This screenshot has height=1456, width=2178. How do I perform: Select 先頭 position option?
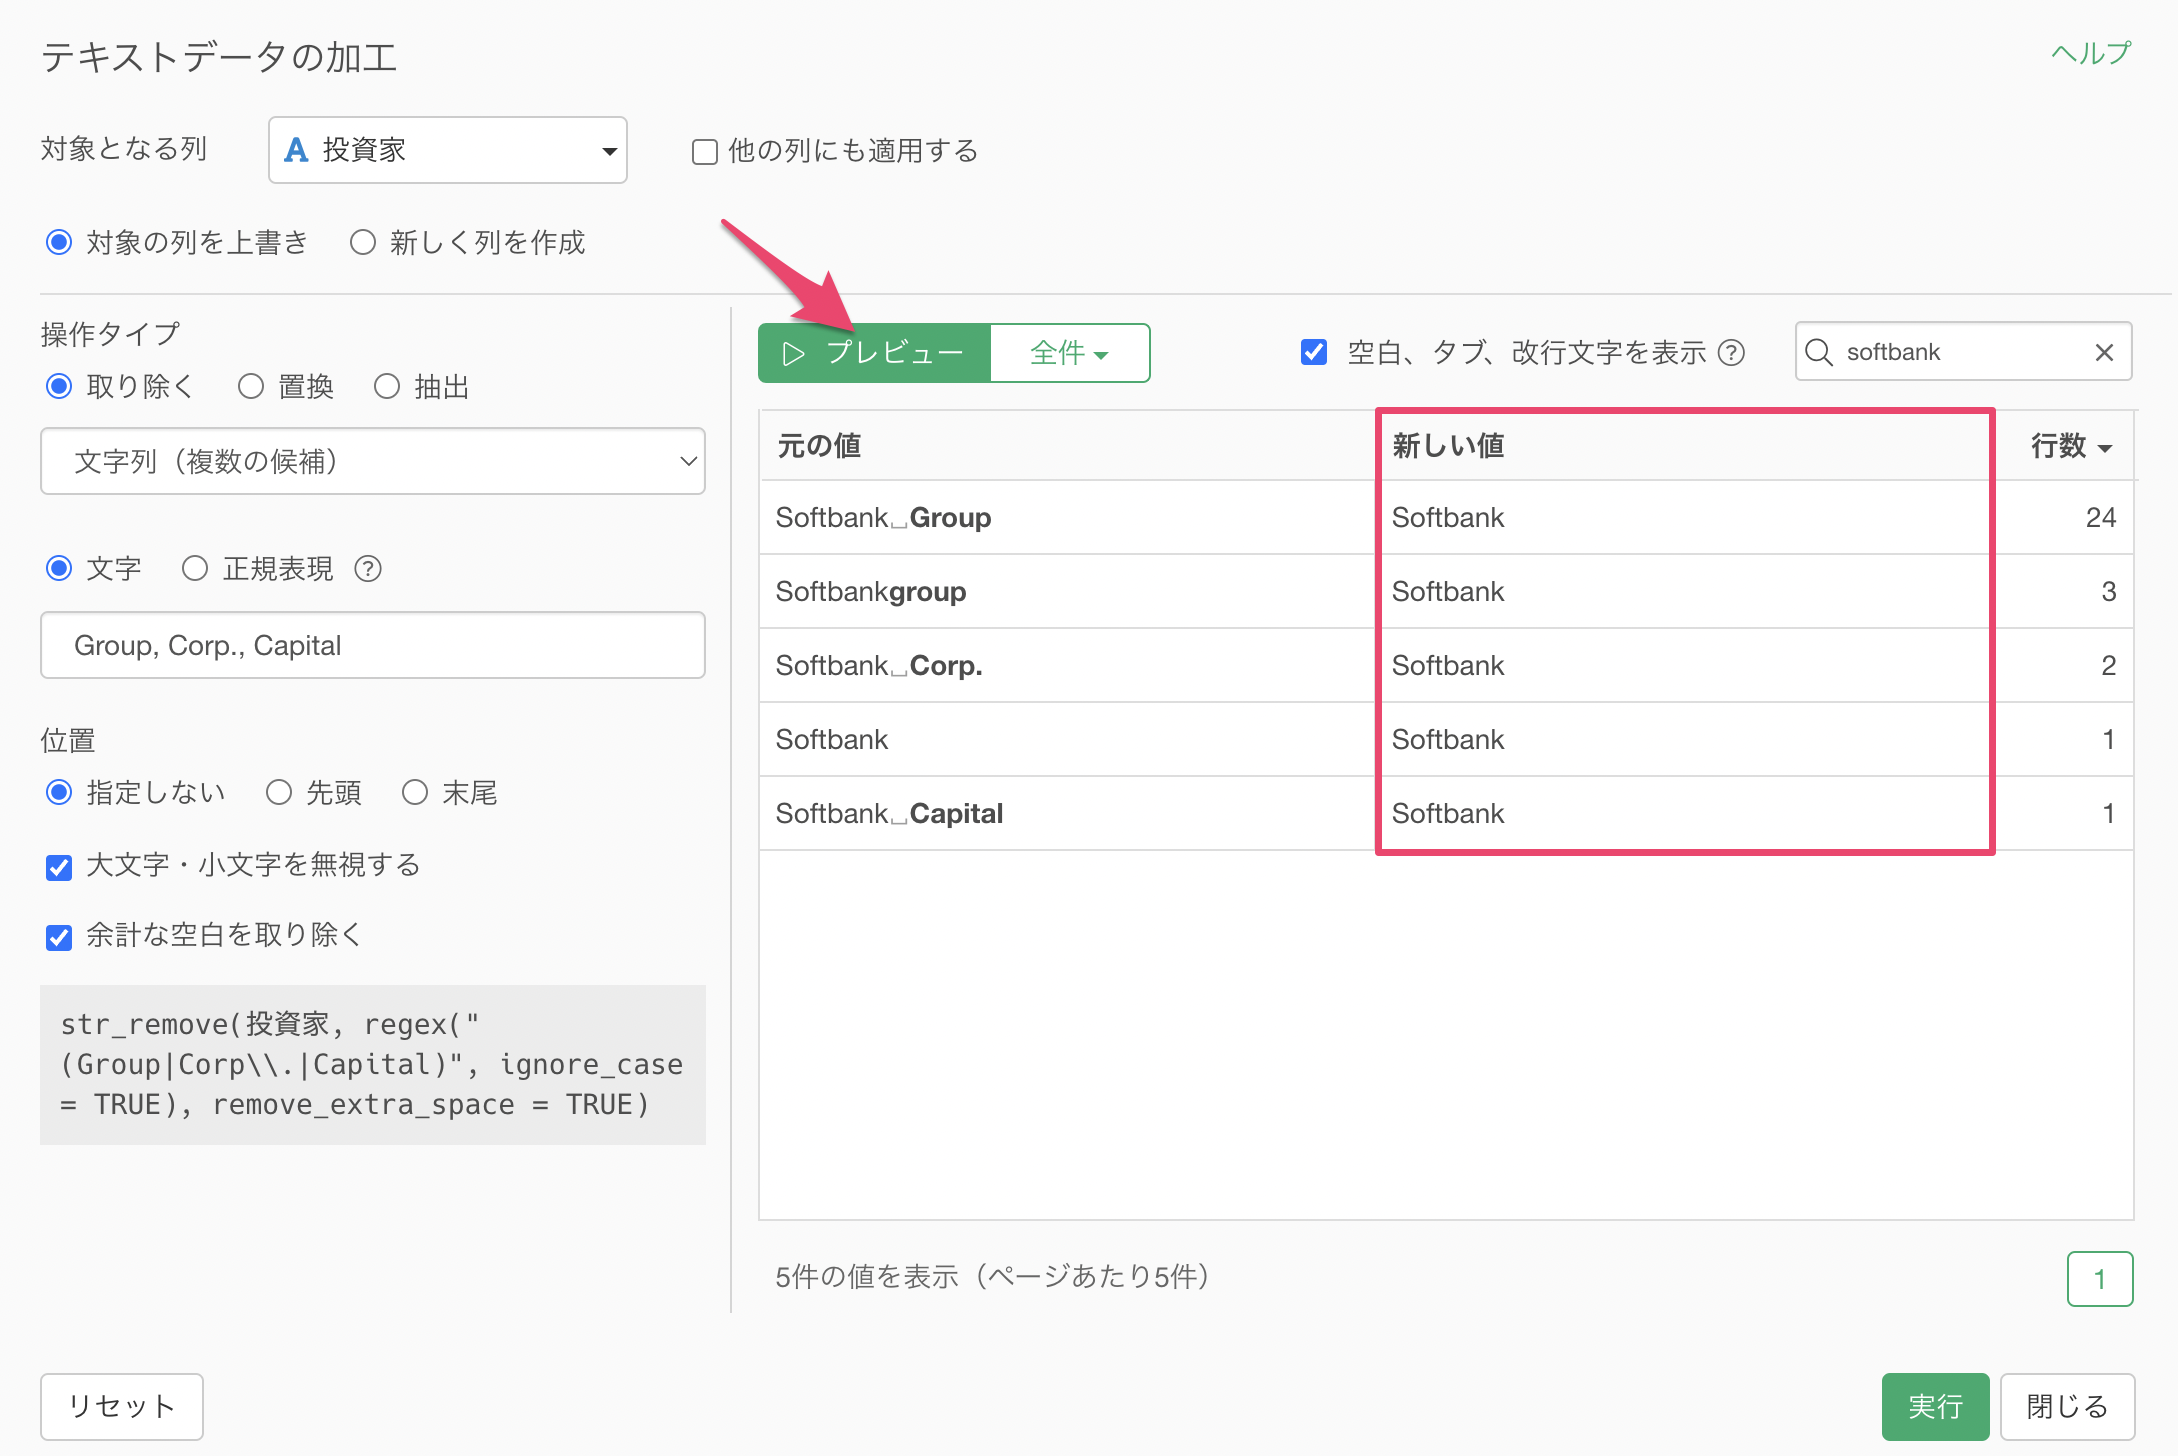[x=279, y=792]
